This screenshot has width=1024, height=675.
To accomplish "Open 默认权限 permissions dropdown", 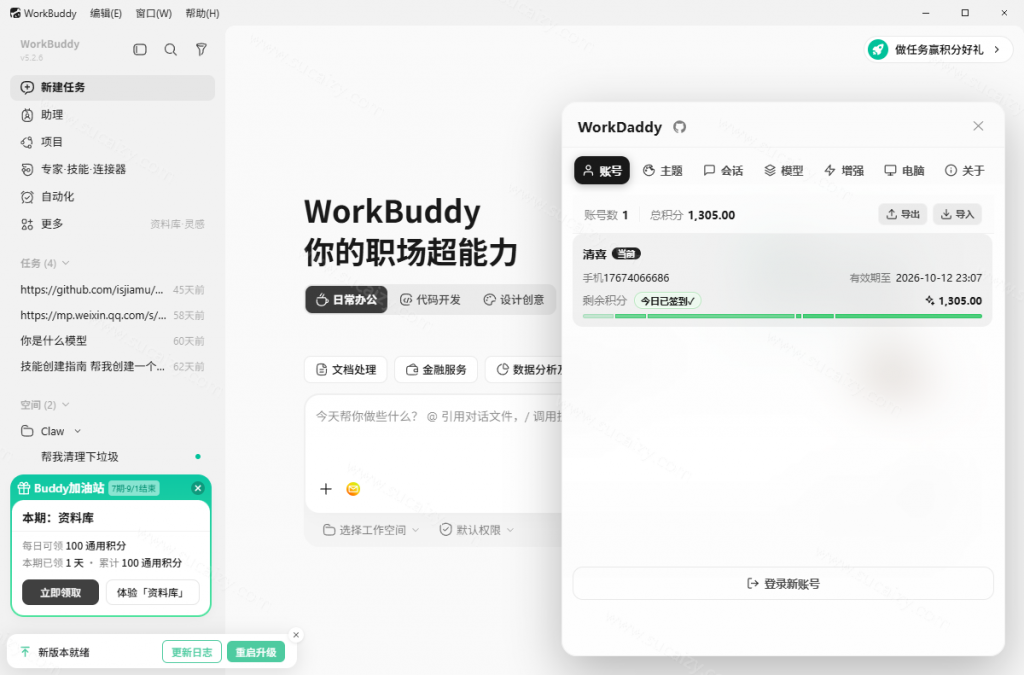I will click(x=477, y=530).
